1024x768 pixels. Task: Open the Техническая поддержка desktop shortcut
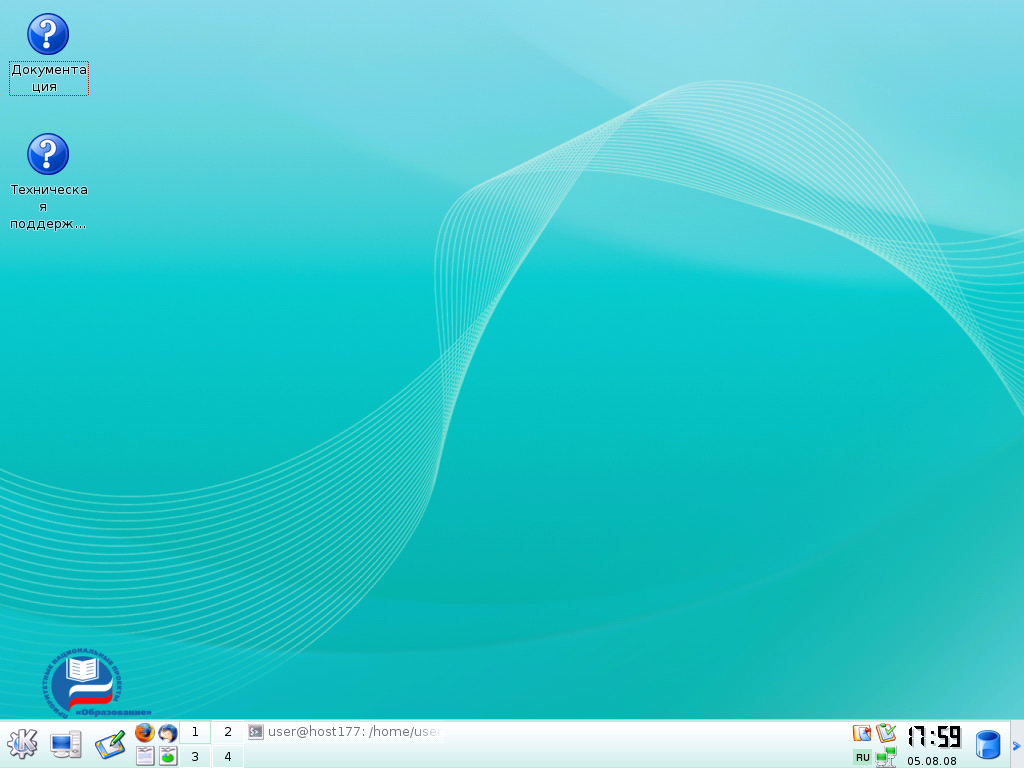point(48,155)
